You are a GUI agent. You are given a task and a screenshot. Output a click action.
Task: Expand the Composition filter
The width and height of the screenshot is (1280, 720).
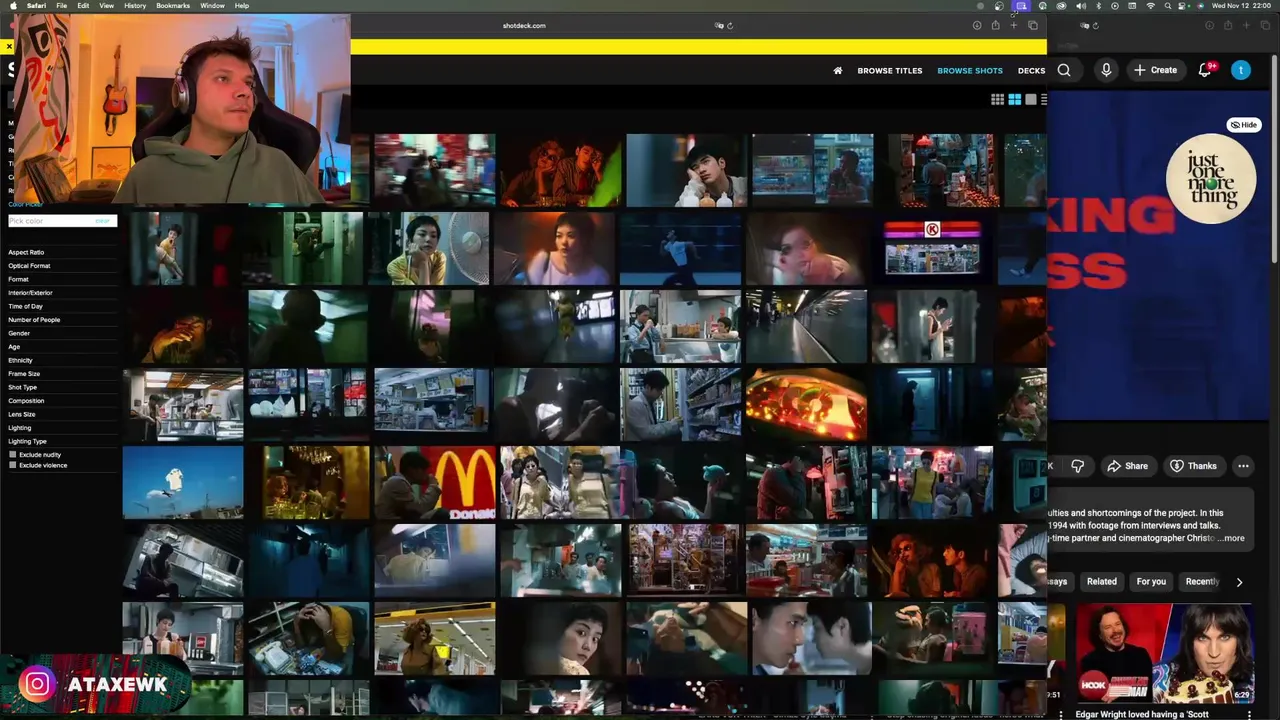click(x=26, y=401)
